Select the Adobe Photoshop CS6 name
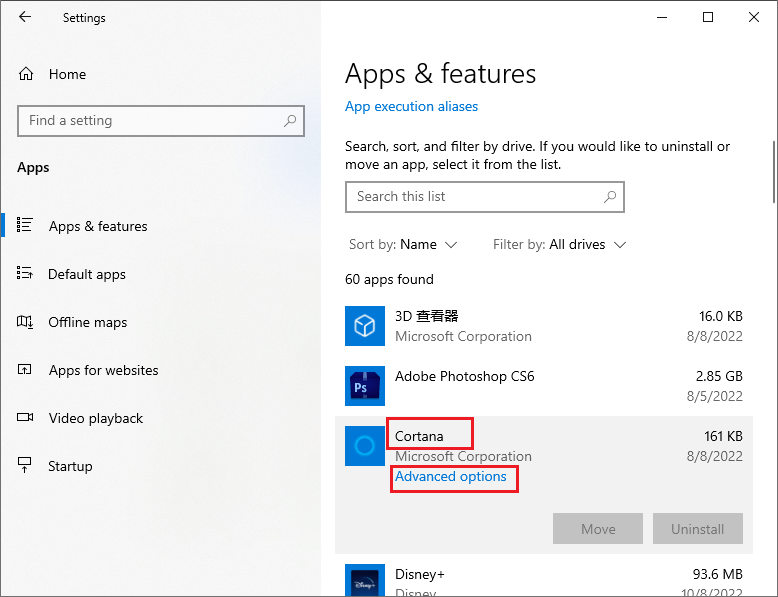 [464, 376]
